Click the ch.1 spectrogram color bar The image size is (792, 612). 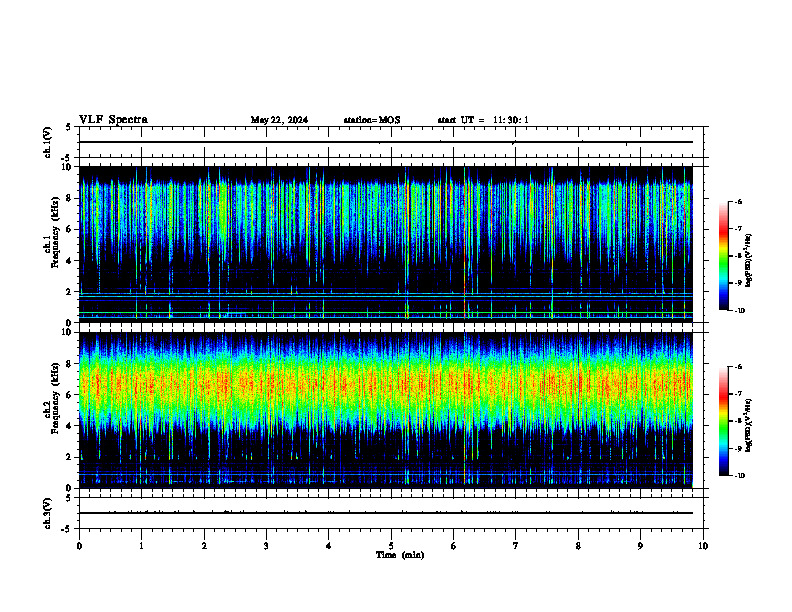click(x=723, y=256)
